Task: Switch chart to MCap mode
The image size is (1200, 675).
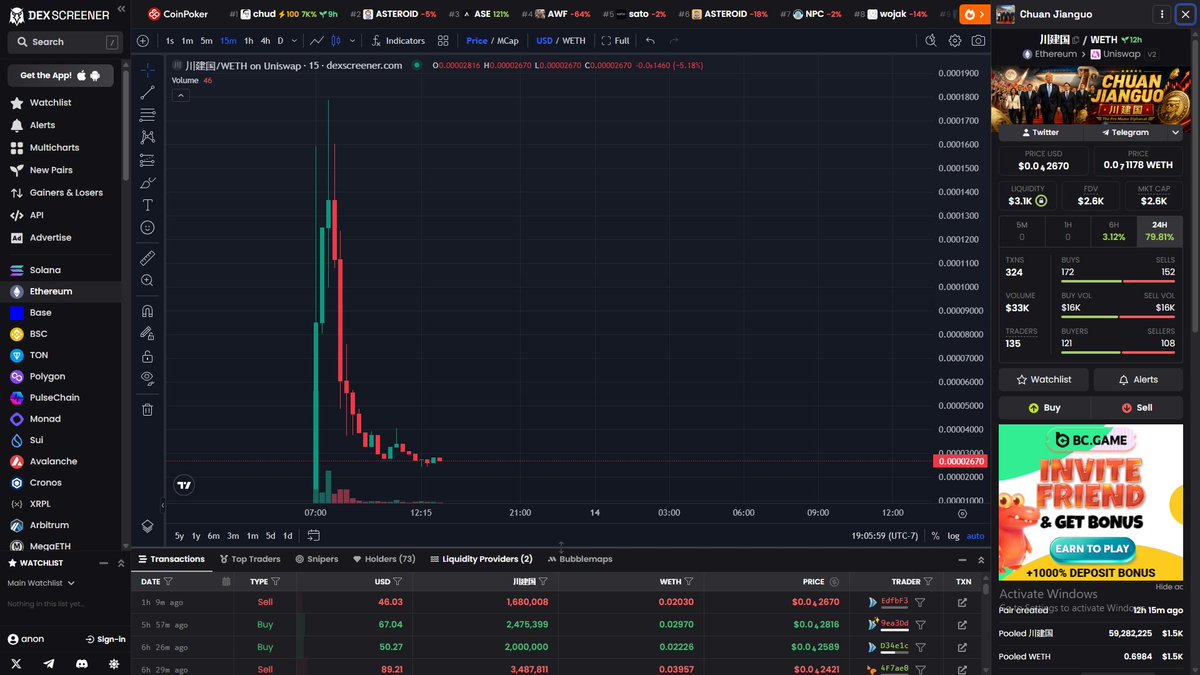Action: pyautogui.click(x=507, y=41)
